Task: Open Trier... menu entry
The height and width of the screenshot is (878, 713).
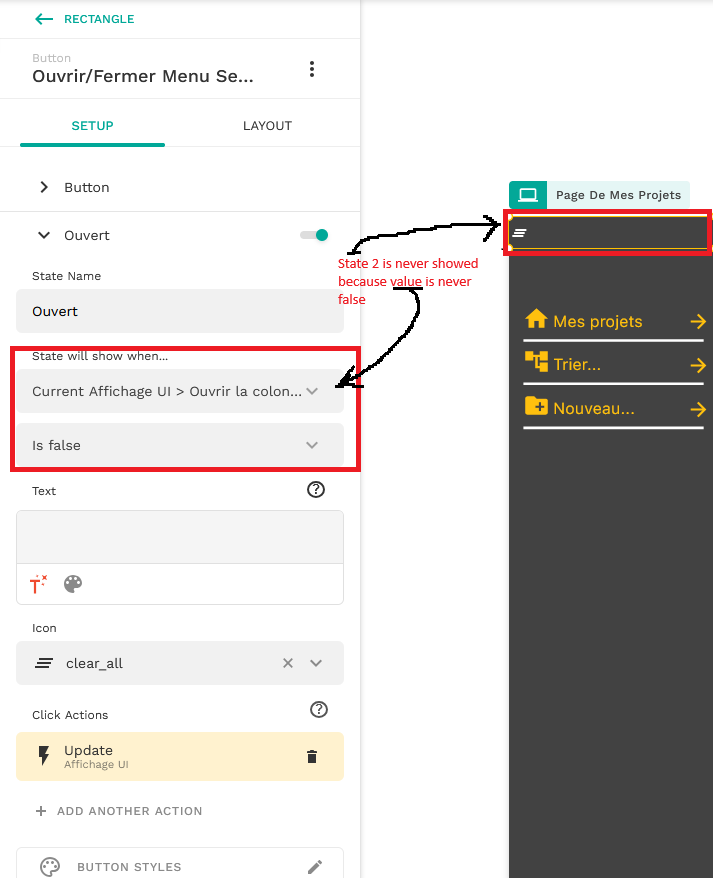Action: tap(577, 365)
